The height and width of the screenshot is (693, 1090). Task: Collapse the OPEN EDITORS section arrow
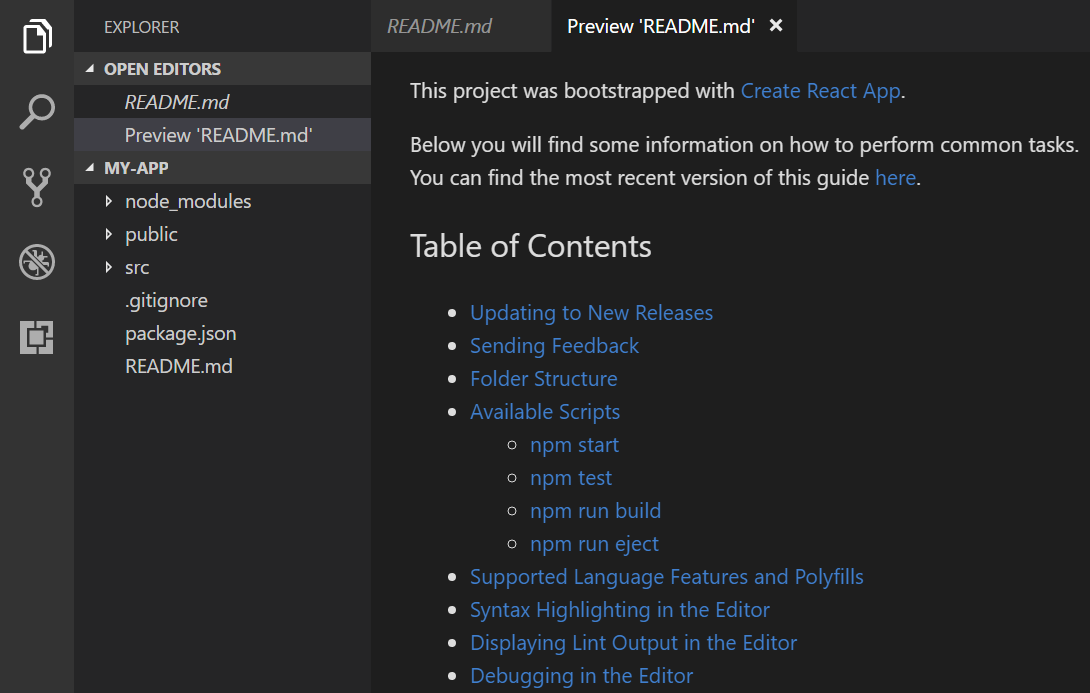point(90,69)
